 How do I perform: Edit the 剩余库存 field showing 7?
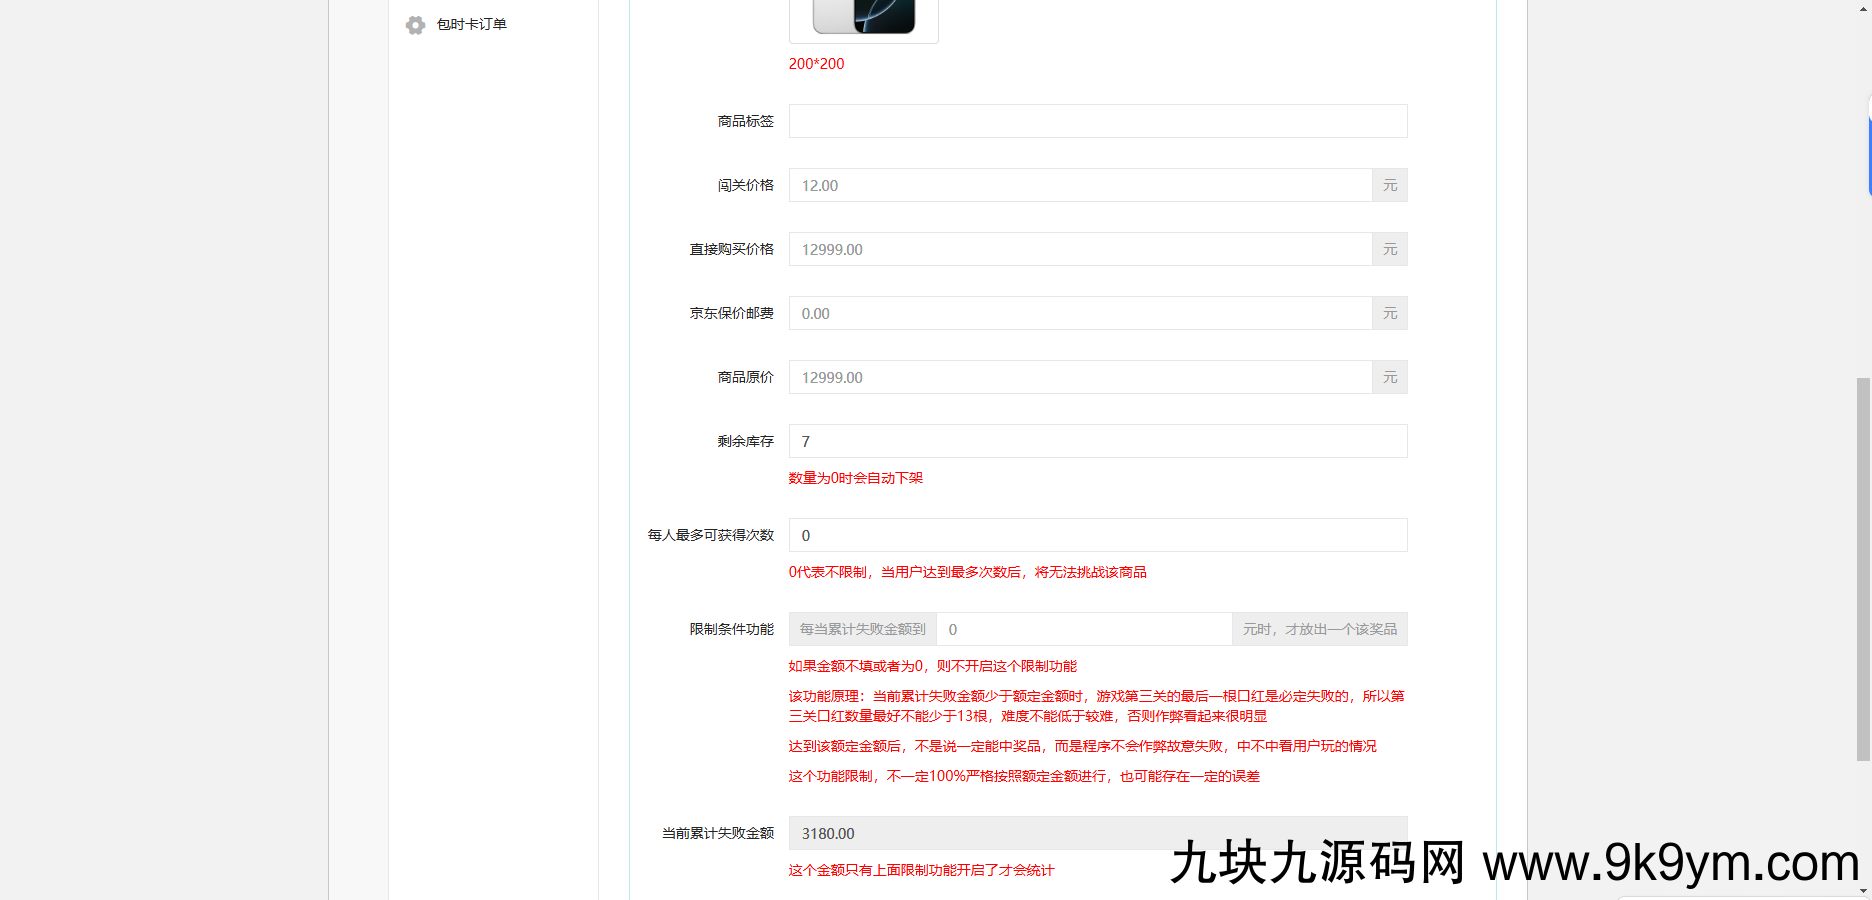pyautogui.click(x=1097, y=441)
